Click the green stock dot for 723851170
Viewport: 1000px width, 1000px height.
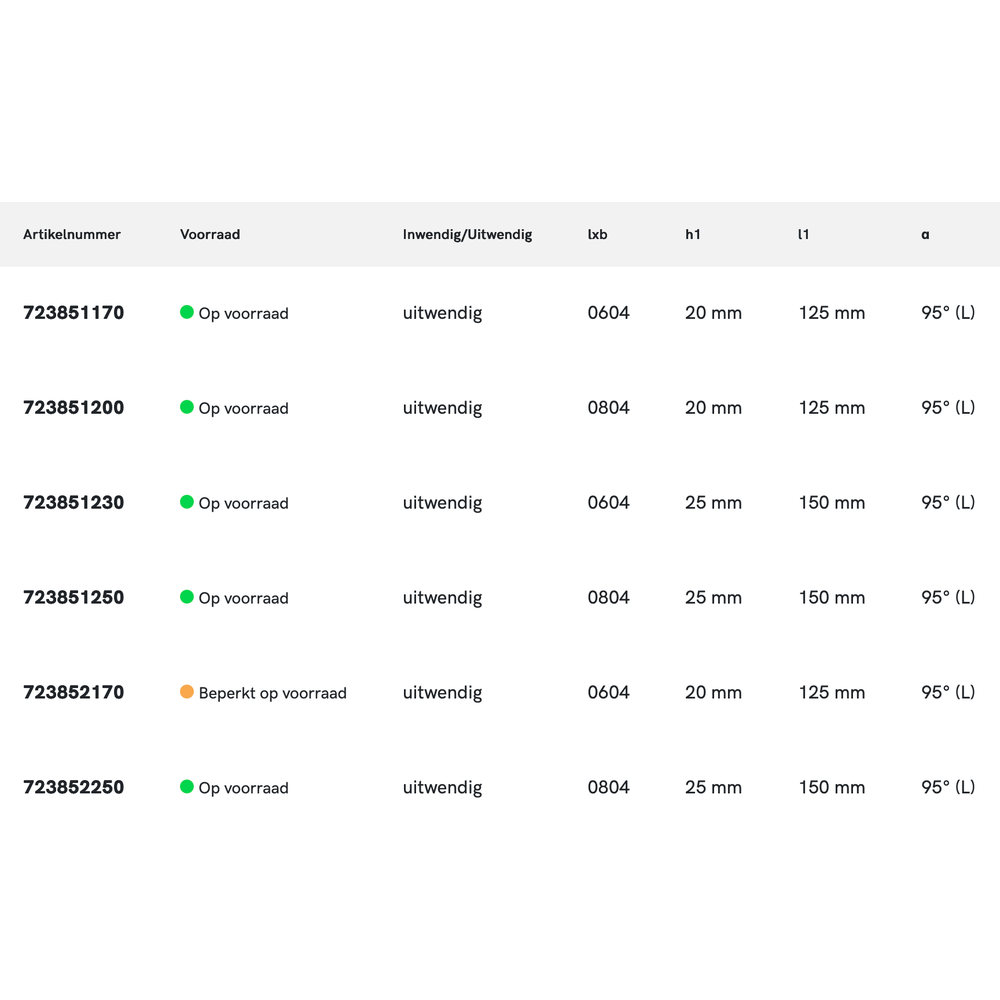pos(186,312)
